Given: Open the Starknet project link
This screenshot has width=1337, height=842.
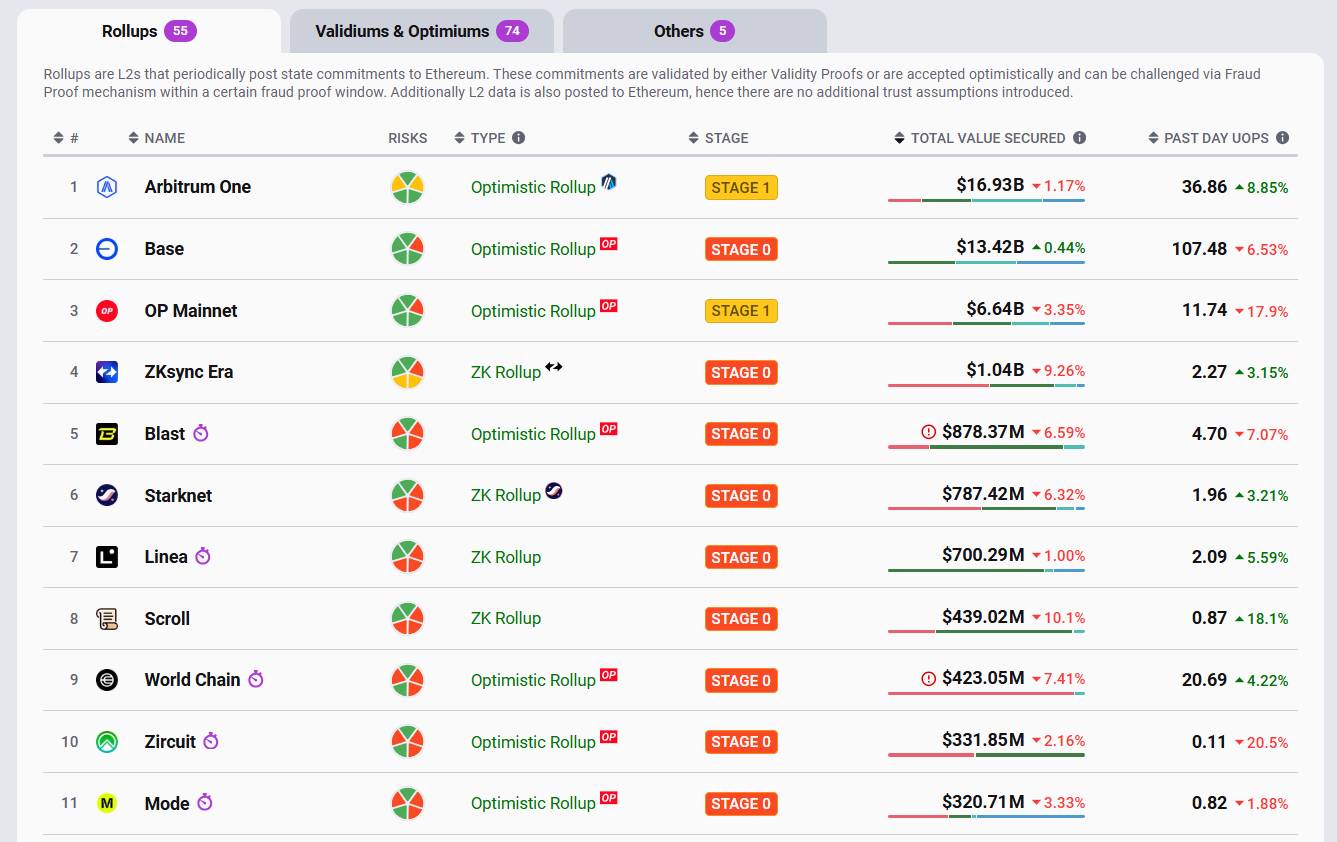Looking at the screenshot, I should 178,495.
